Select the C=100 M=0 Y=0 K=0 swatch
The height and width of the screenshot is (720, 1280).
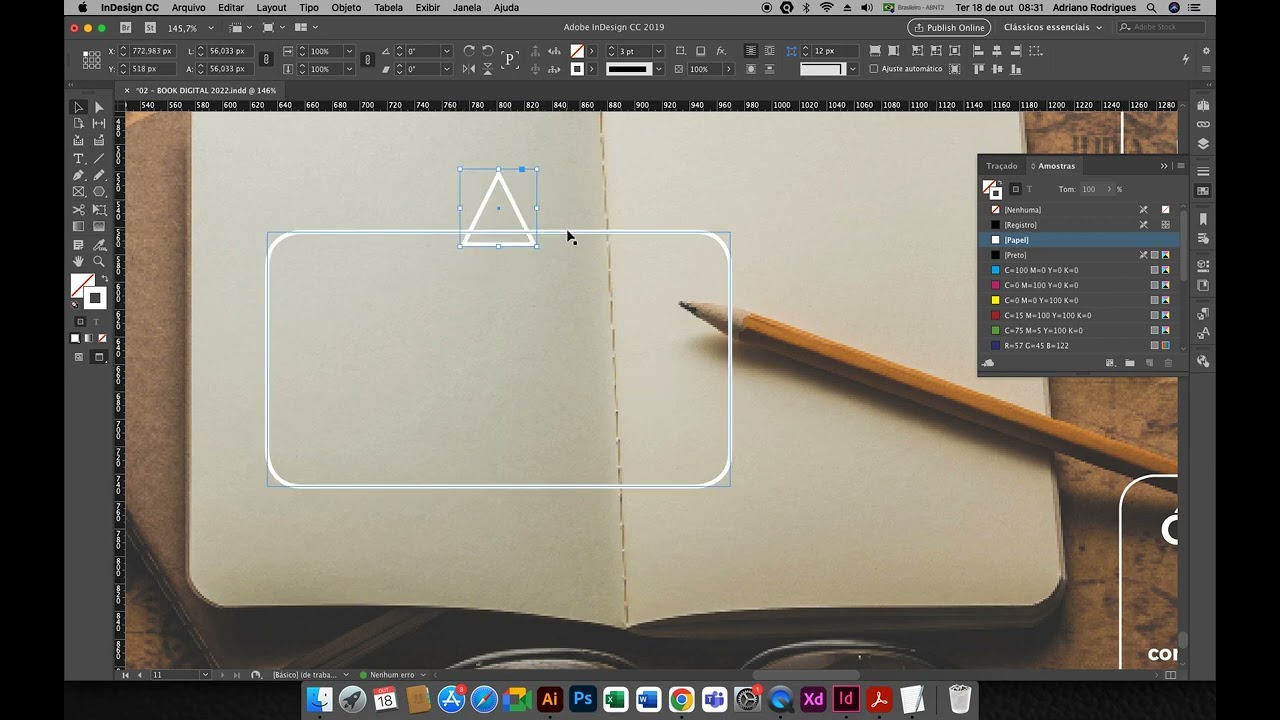point(1080,270)
